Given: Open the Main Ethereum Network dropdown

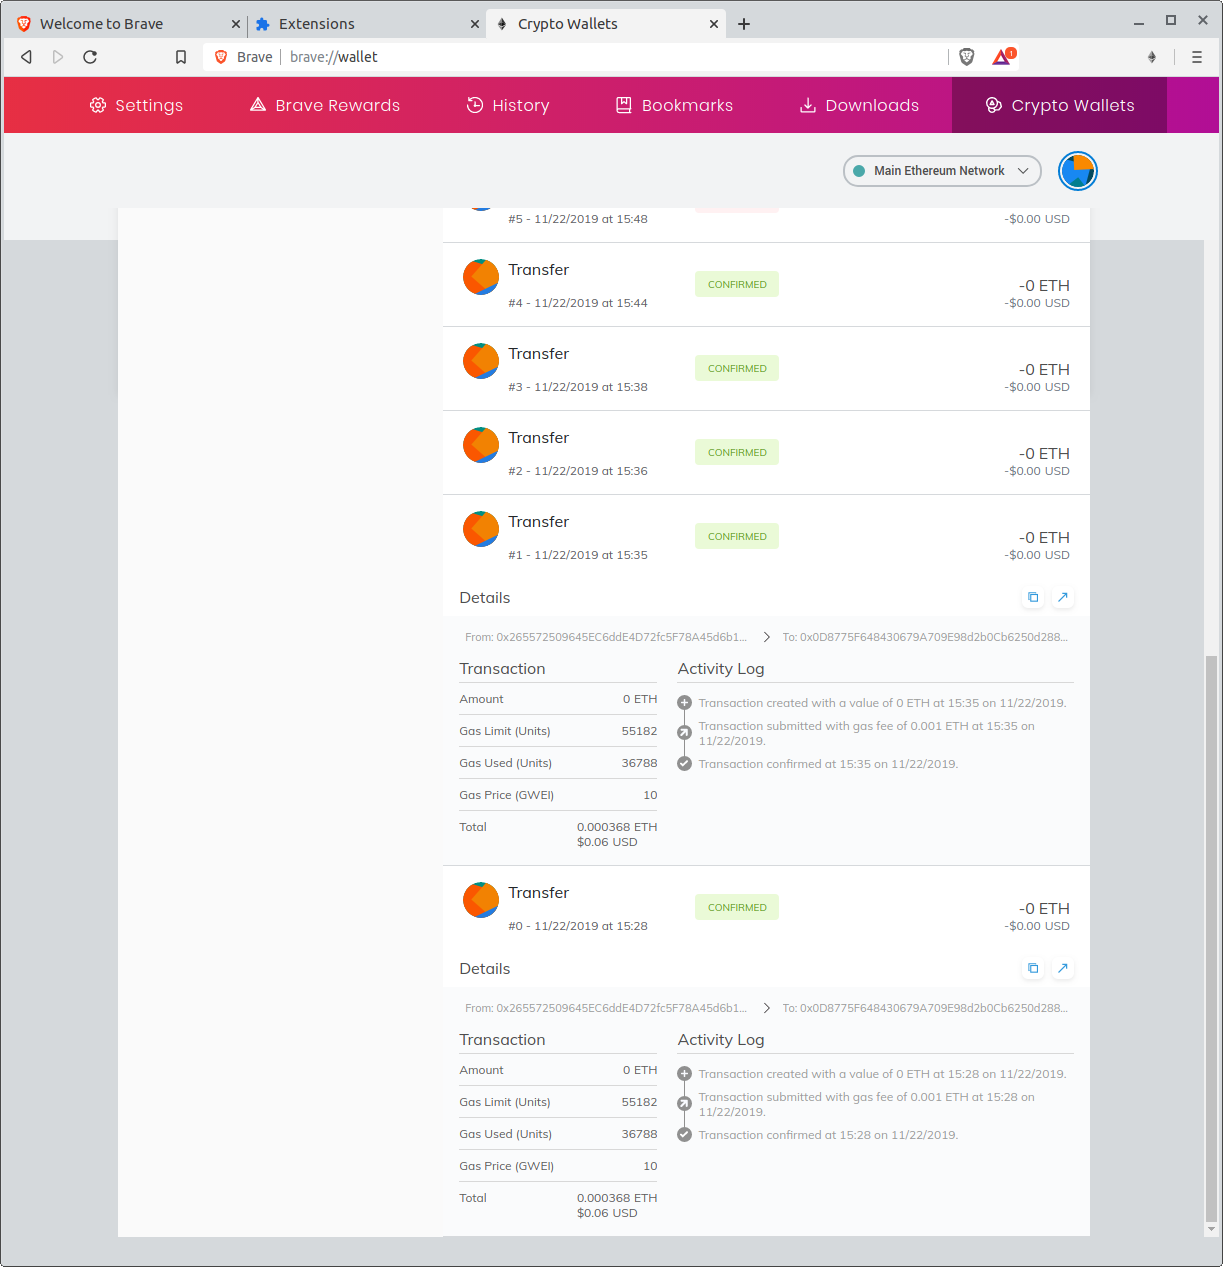Looking at the screenshot, I should [x=942, y=171].
